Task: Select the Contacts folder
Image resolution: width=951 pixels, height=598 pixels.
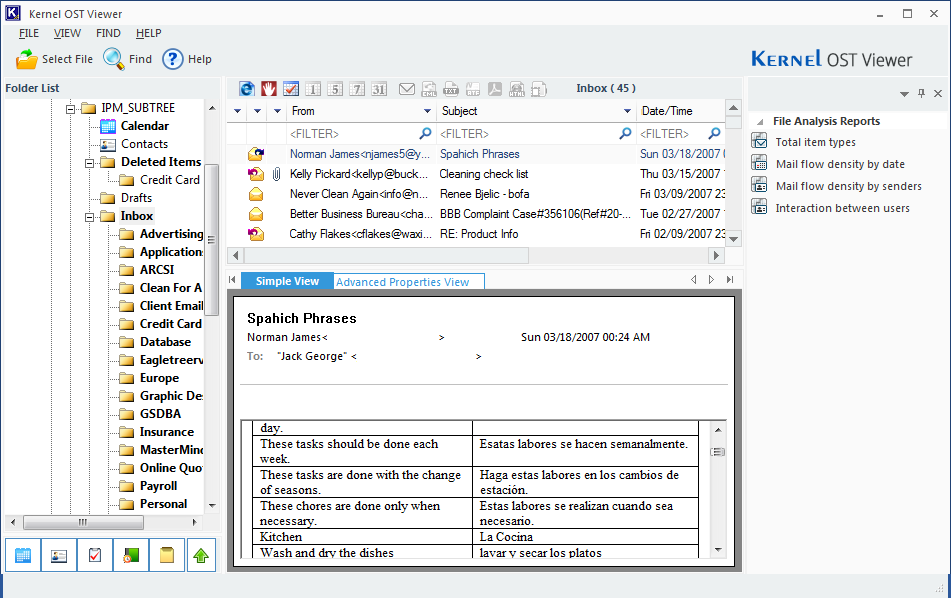Action: pos(144,144)
